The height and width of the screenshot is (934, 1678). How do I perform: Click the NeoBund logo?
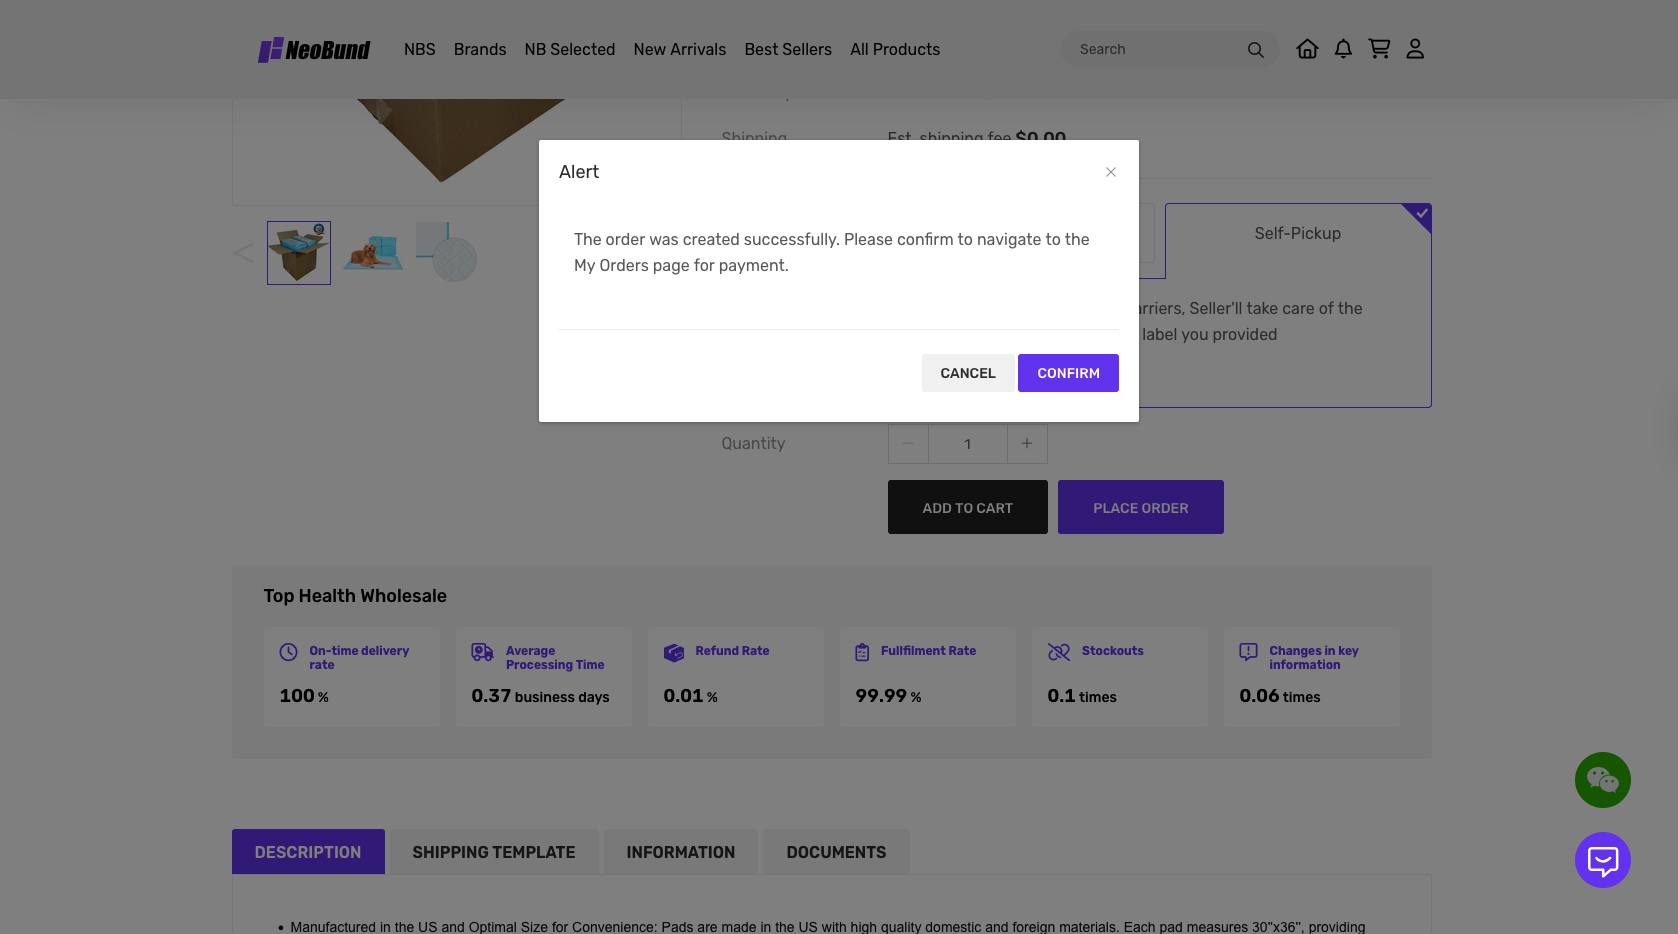[x=314, y=50]
